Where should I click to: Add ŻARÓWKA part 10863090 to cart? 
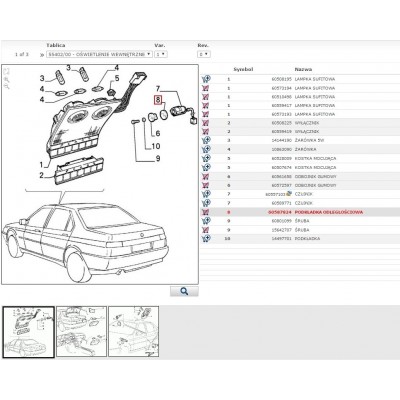(206, 149)
